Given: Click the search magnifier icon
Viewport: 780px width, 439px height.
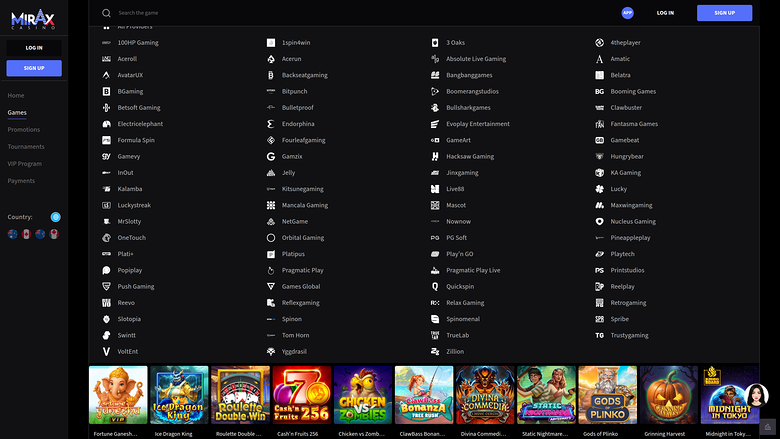Looking at the screenshot, I should 106,13.
